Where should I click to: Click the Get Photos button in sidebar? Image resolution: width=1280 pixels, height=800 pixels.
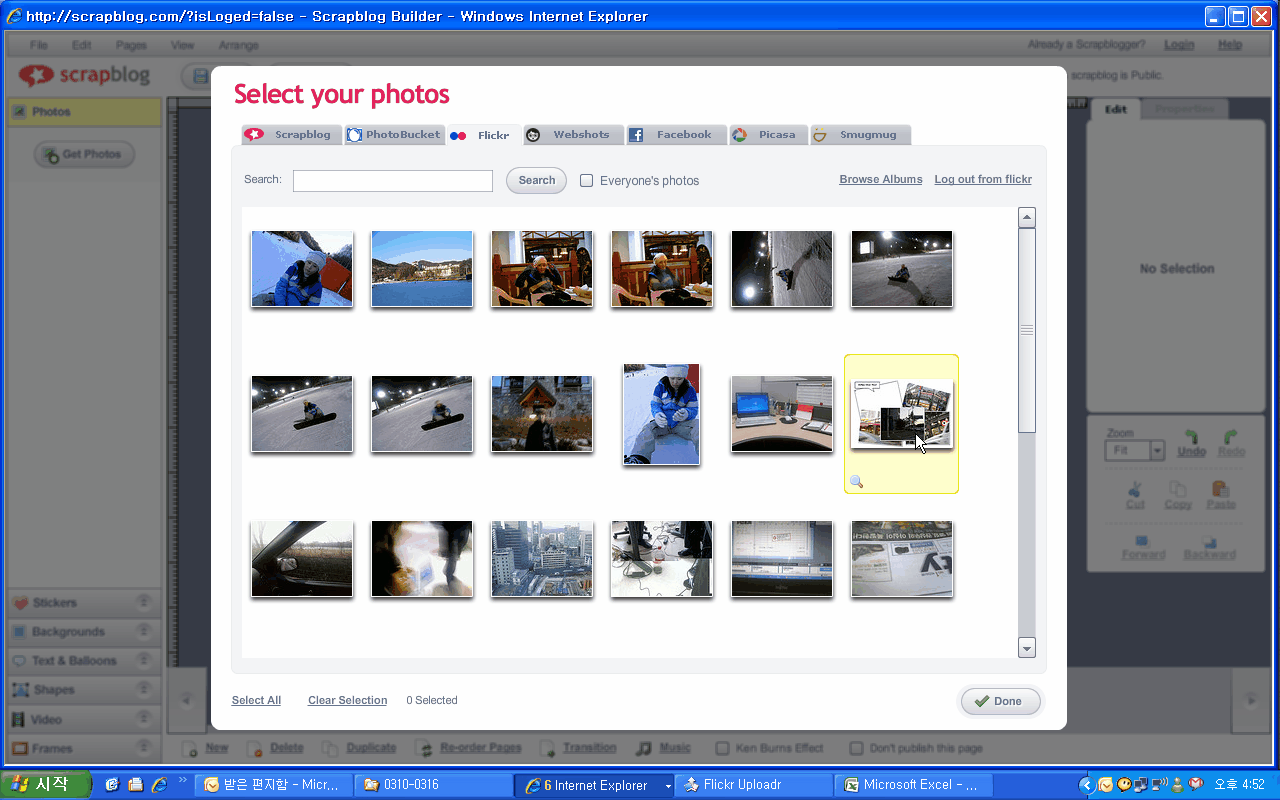pyautogui.click(x=84, y=154)
